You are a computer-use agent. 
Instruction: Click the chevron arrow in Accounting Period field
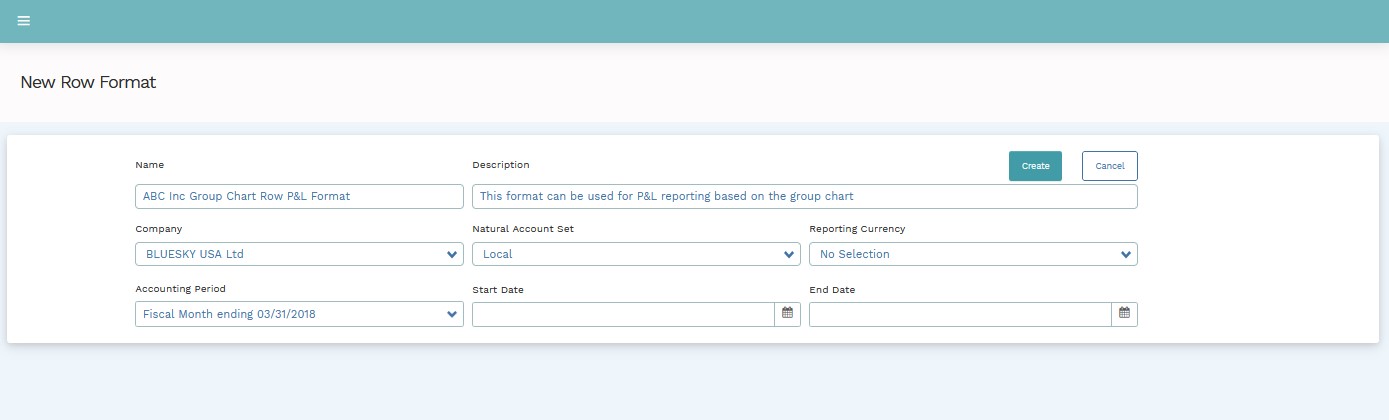(x=451, y=315)
